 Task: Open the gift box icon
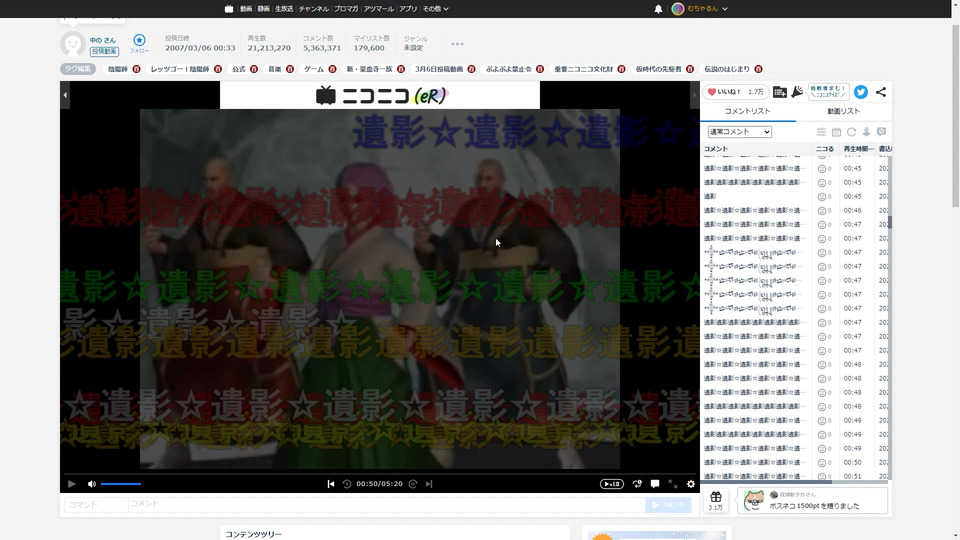[716, 497]
